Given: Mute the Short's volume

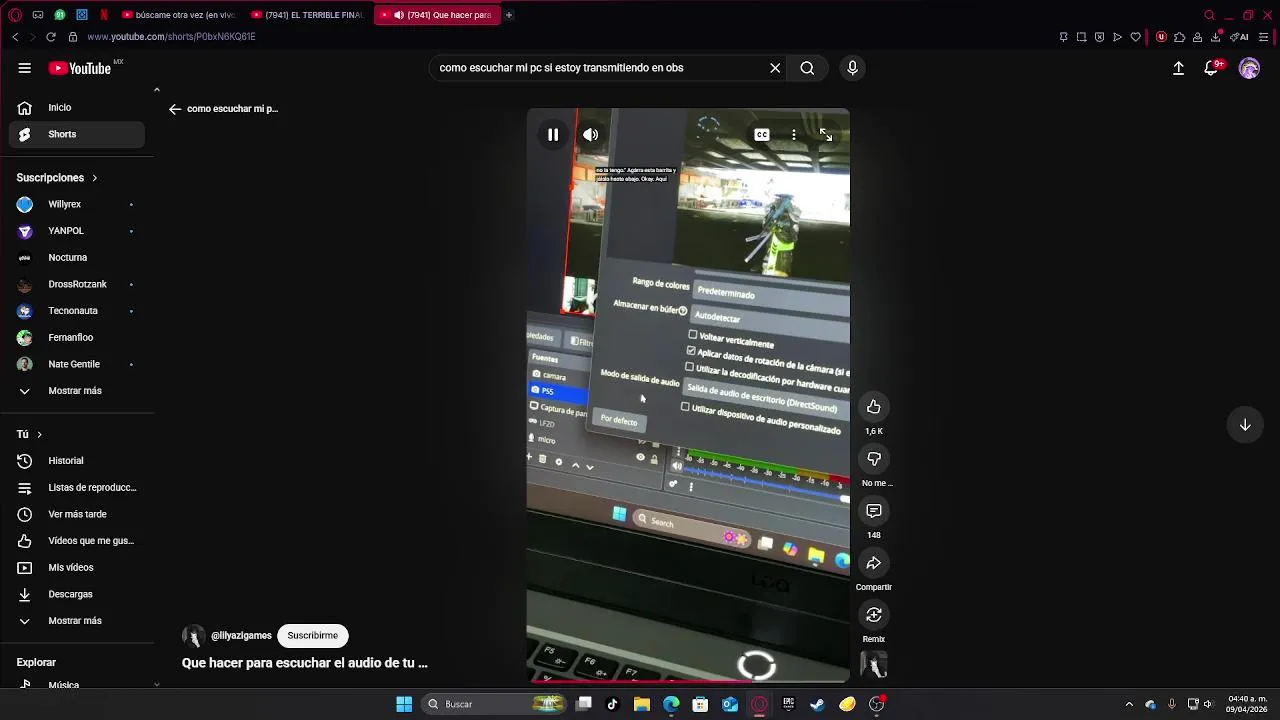Looking at the screenshot, I should click(591, 135).
